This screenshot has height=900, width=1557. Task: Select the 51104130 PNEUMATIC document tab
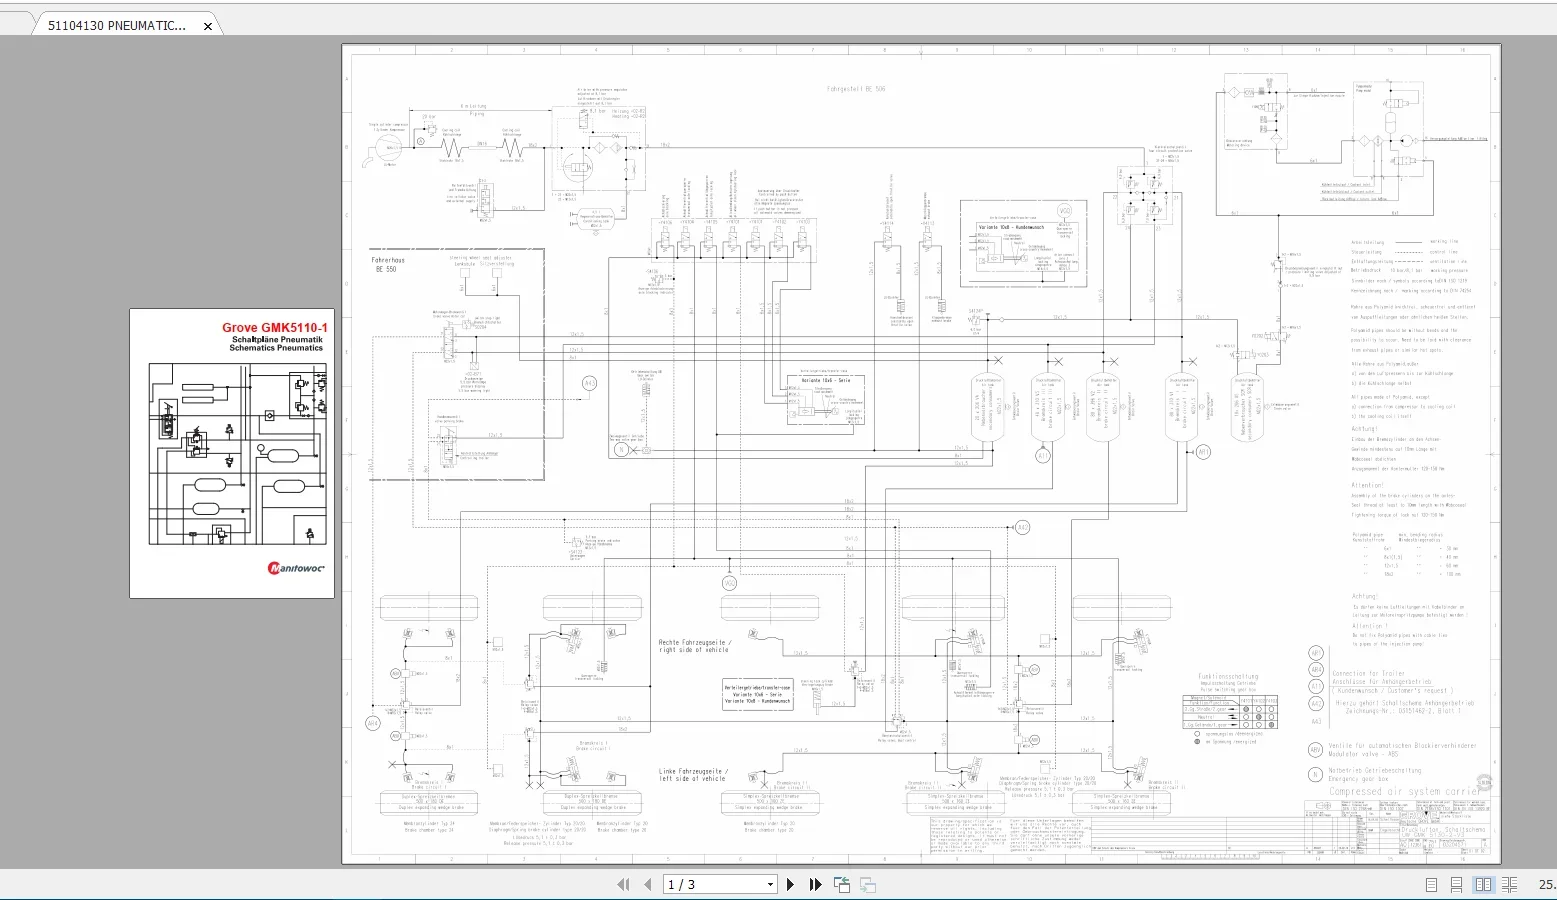117,25
